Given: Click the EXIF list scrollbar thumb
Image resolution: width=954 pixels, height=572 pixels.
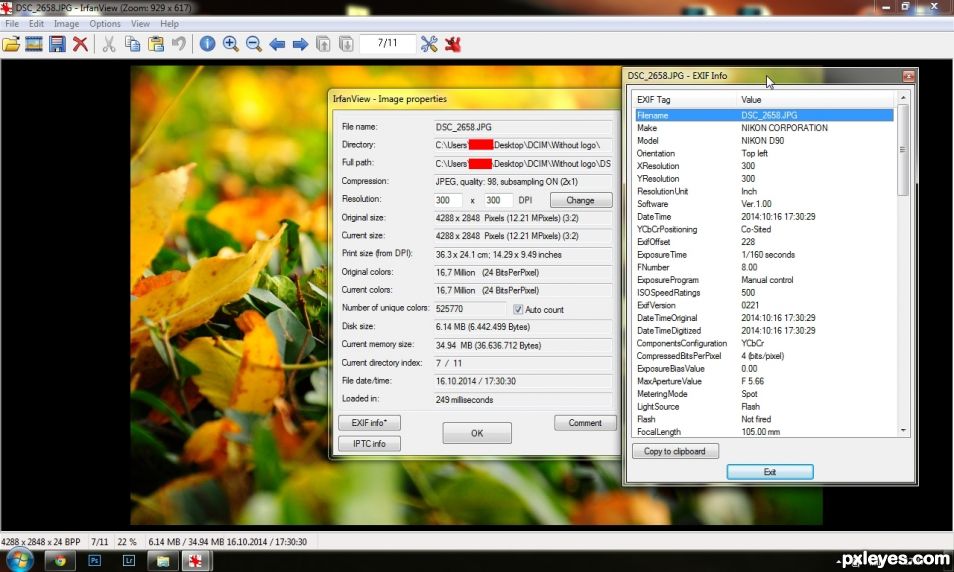Looking at the screenshot, I should click(903, 150).
